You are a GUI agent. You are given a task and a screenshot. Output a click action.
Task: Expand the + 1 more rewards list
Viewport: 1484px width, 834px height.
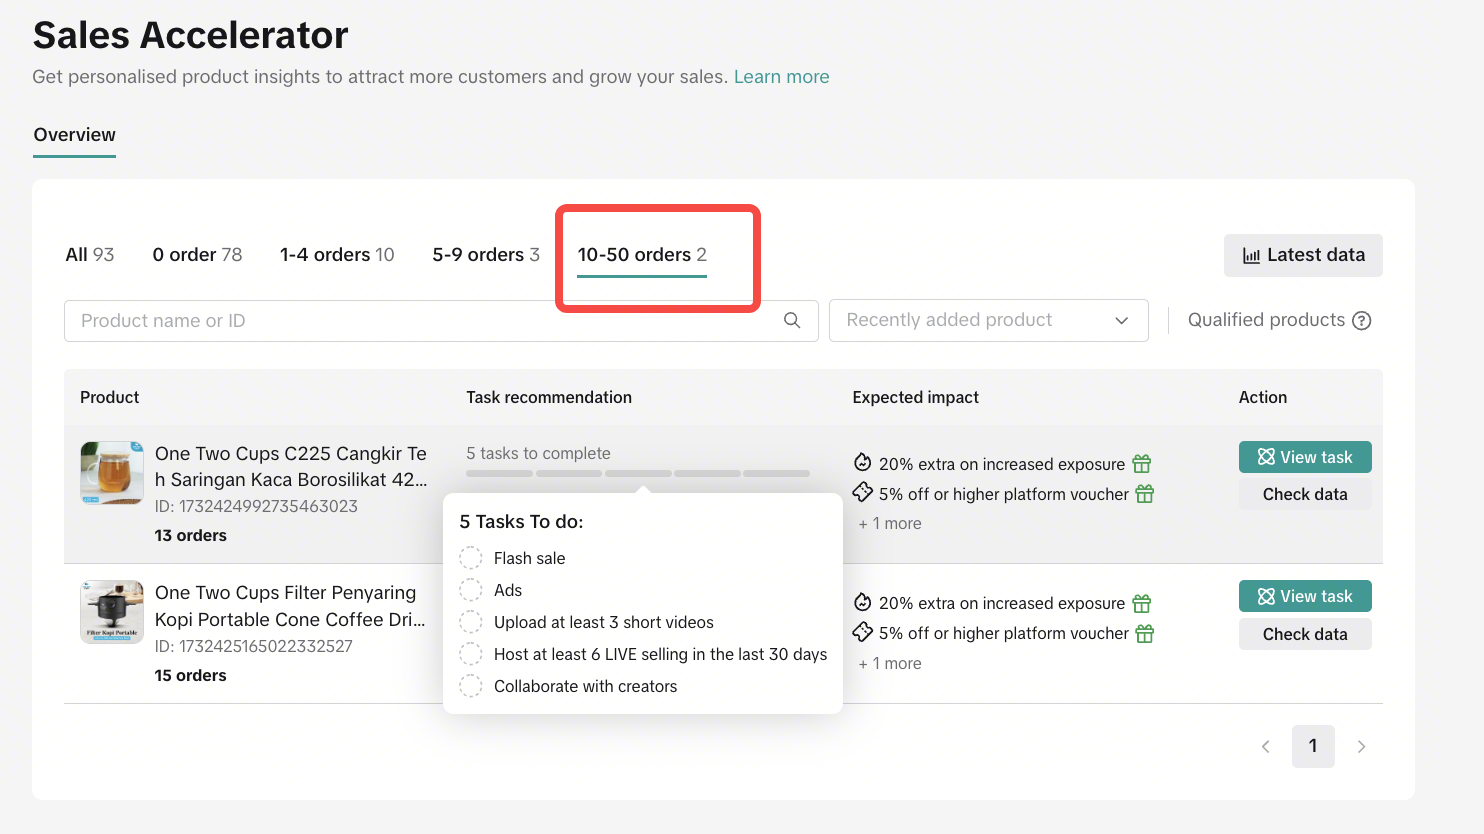coord(889,523)
